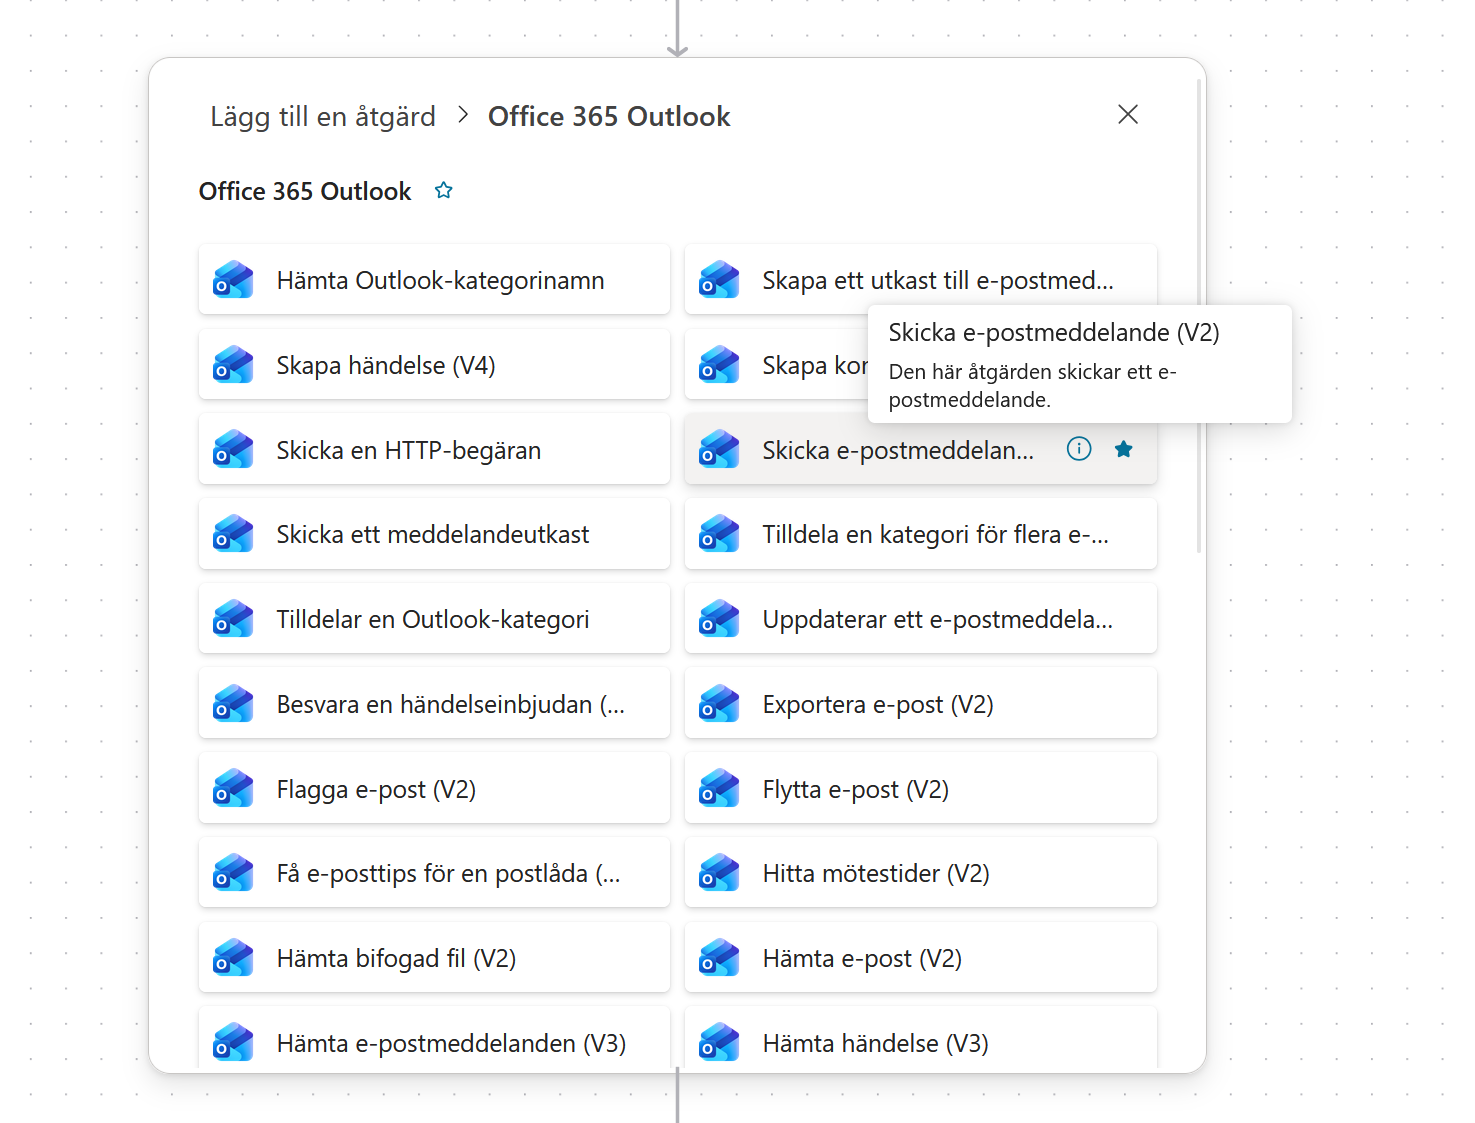
Task: Go back to Lägg till en åtgärd
Action: (x=323, y=117)
